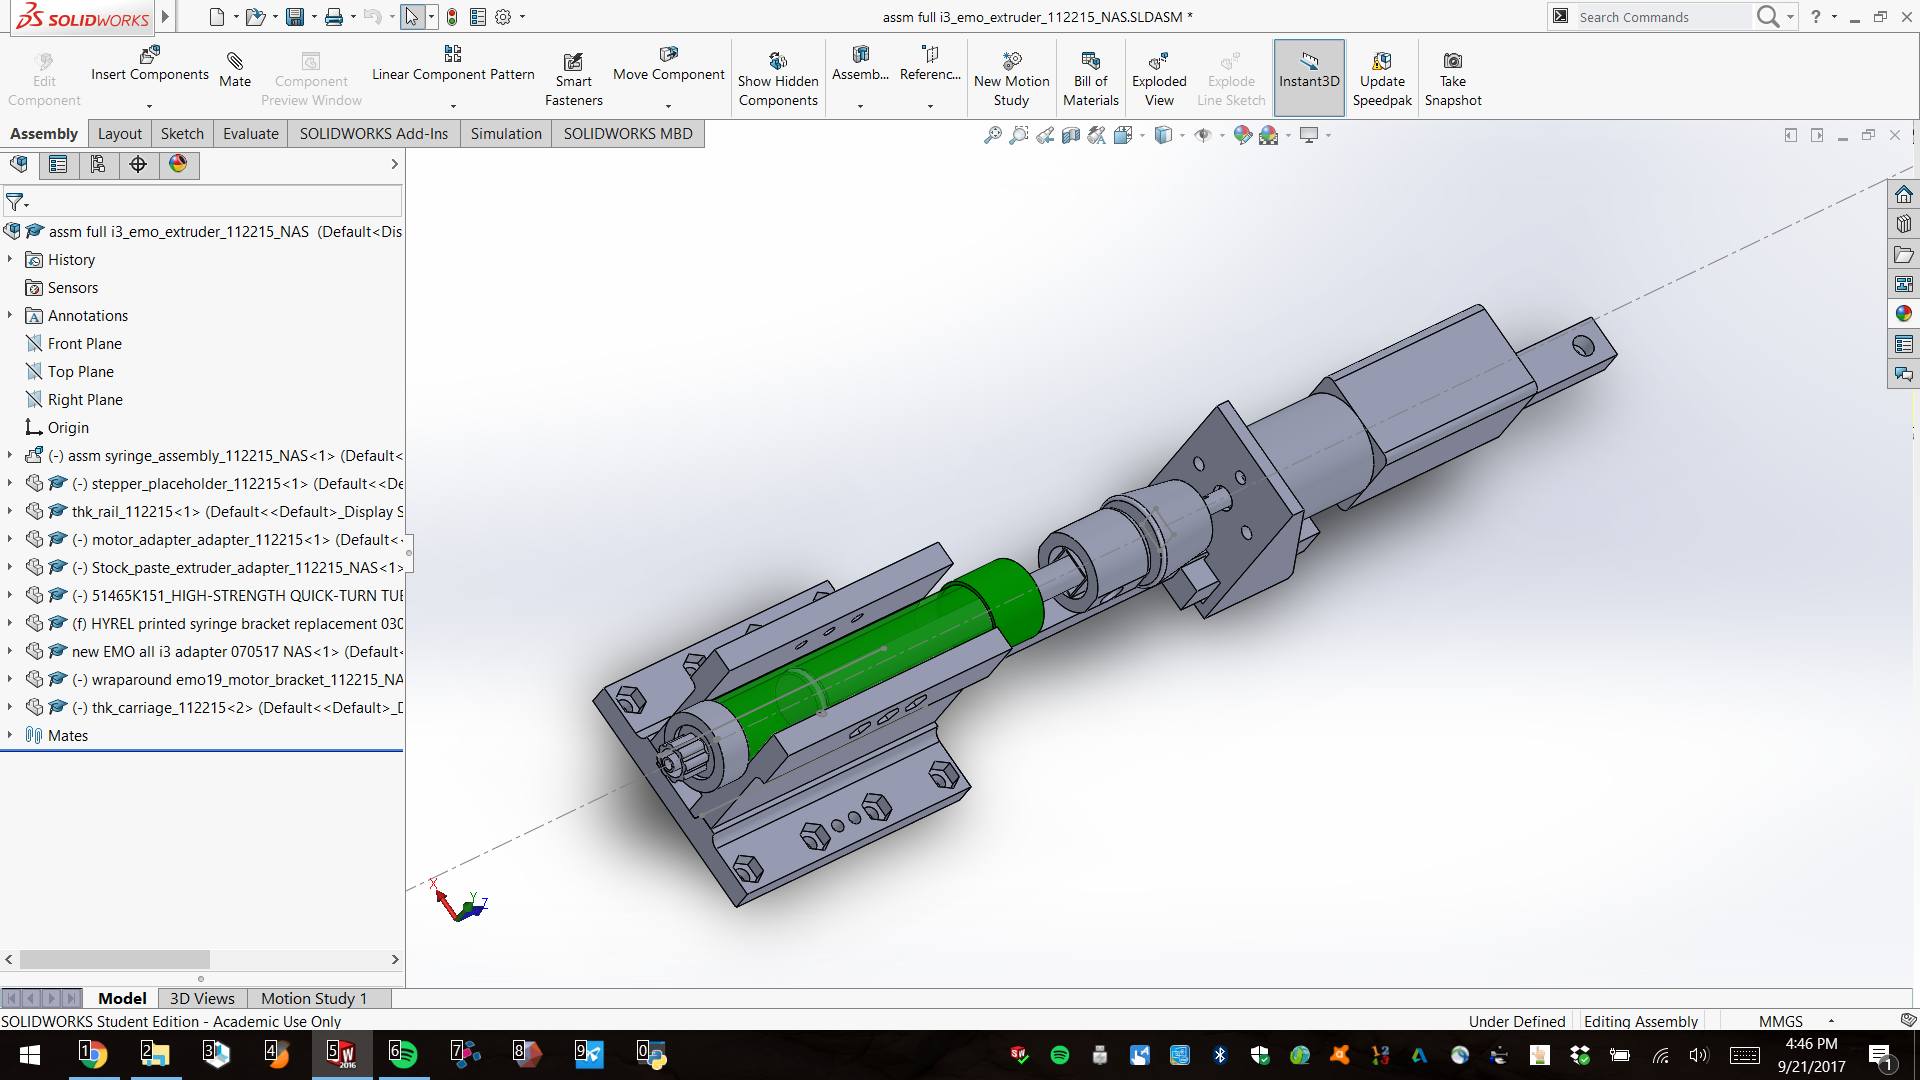Expand the assm syringe_assembly tree item
Viewport: 1920px width, 1080px height.
click(9, 455)
